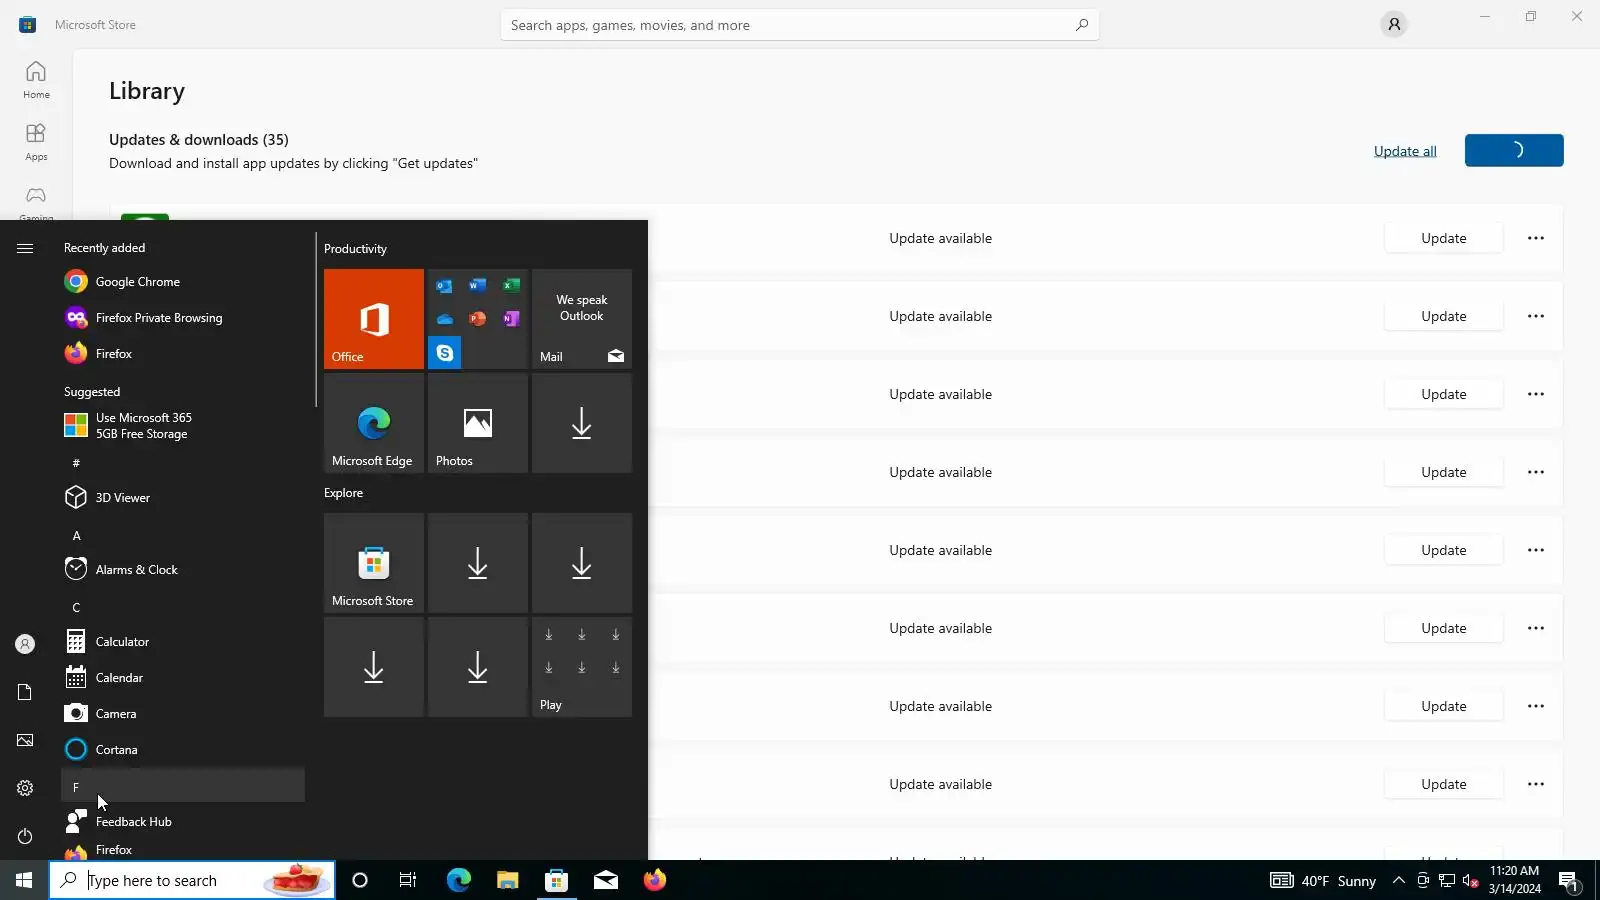Launch Firefox from the taskbar
This screenshot has height=900, width=1600.
click(x=654, y=880)
